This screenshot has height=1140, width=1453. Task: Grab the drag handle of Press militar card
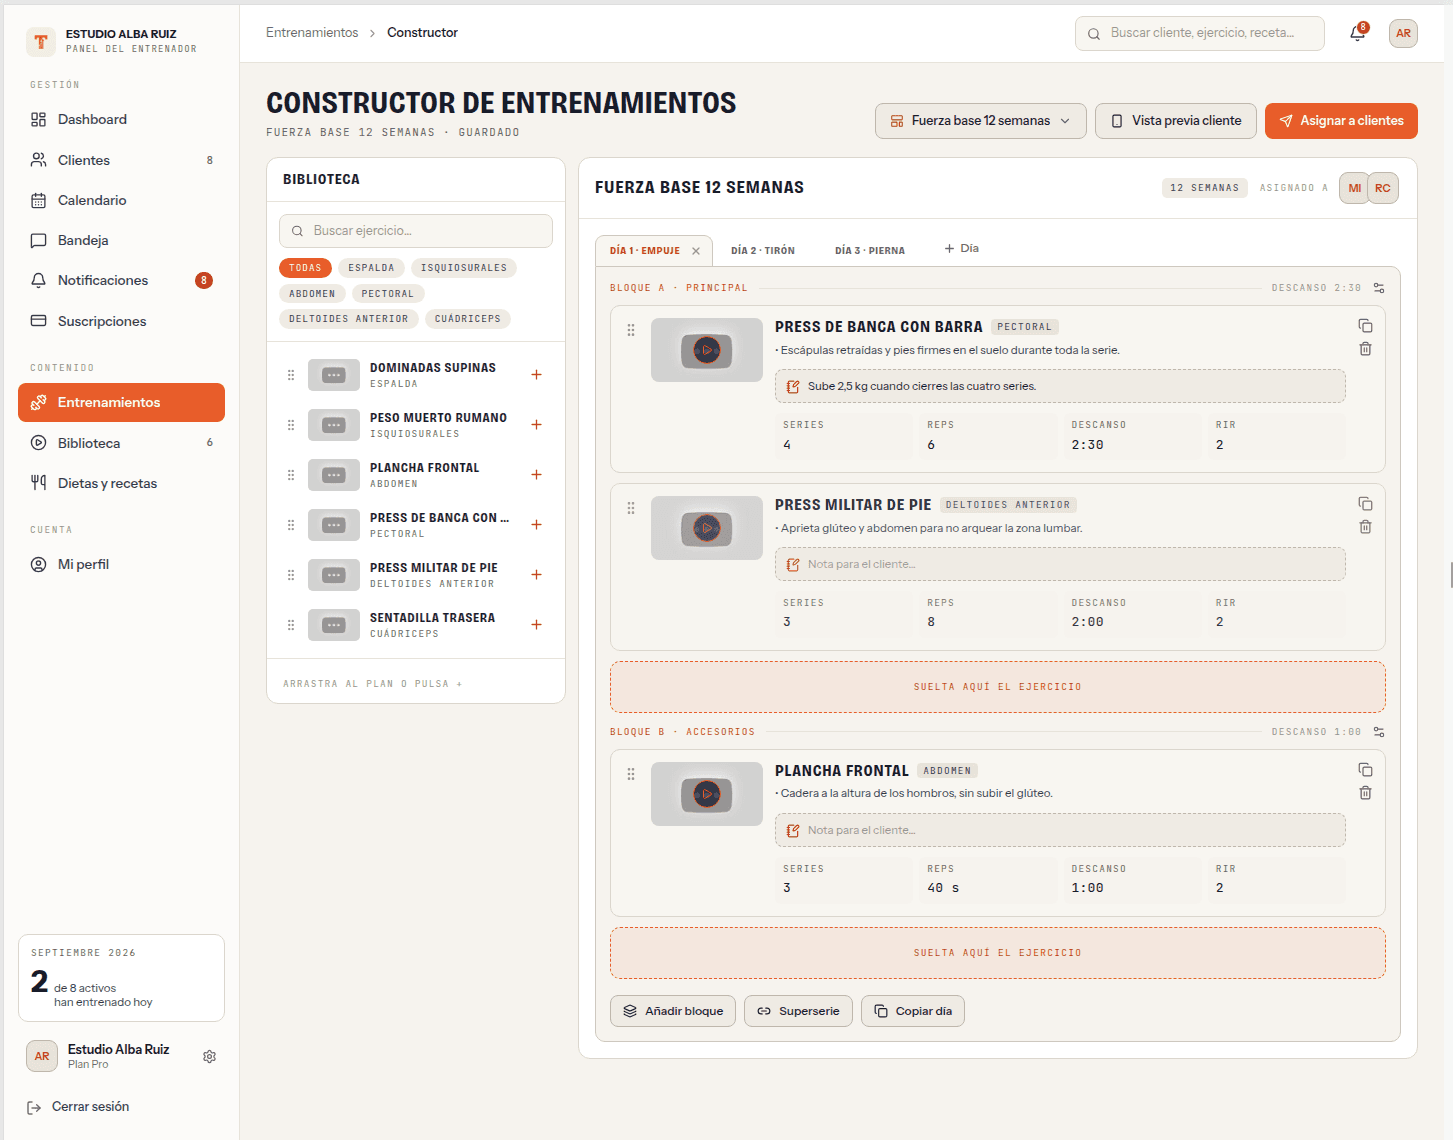pos(631,508)
